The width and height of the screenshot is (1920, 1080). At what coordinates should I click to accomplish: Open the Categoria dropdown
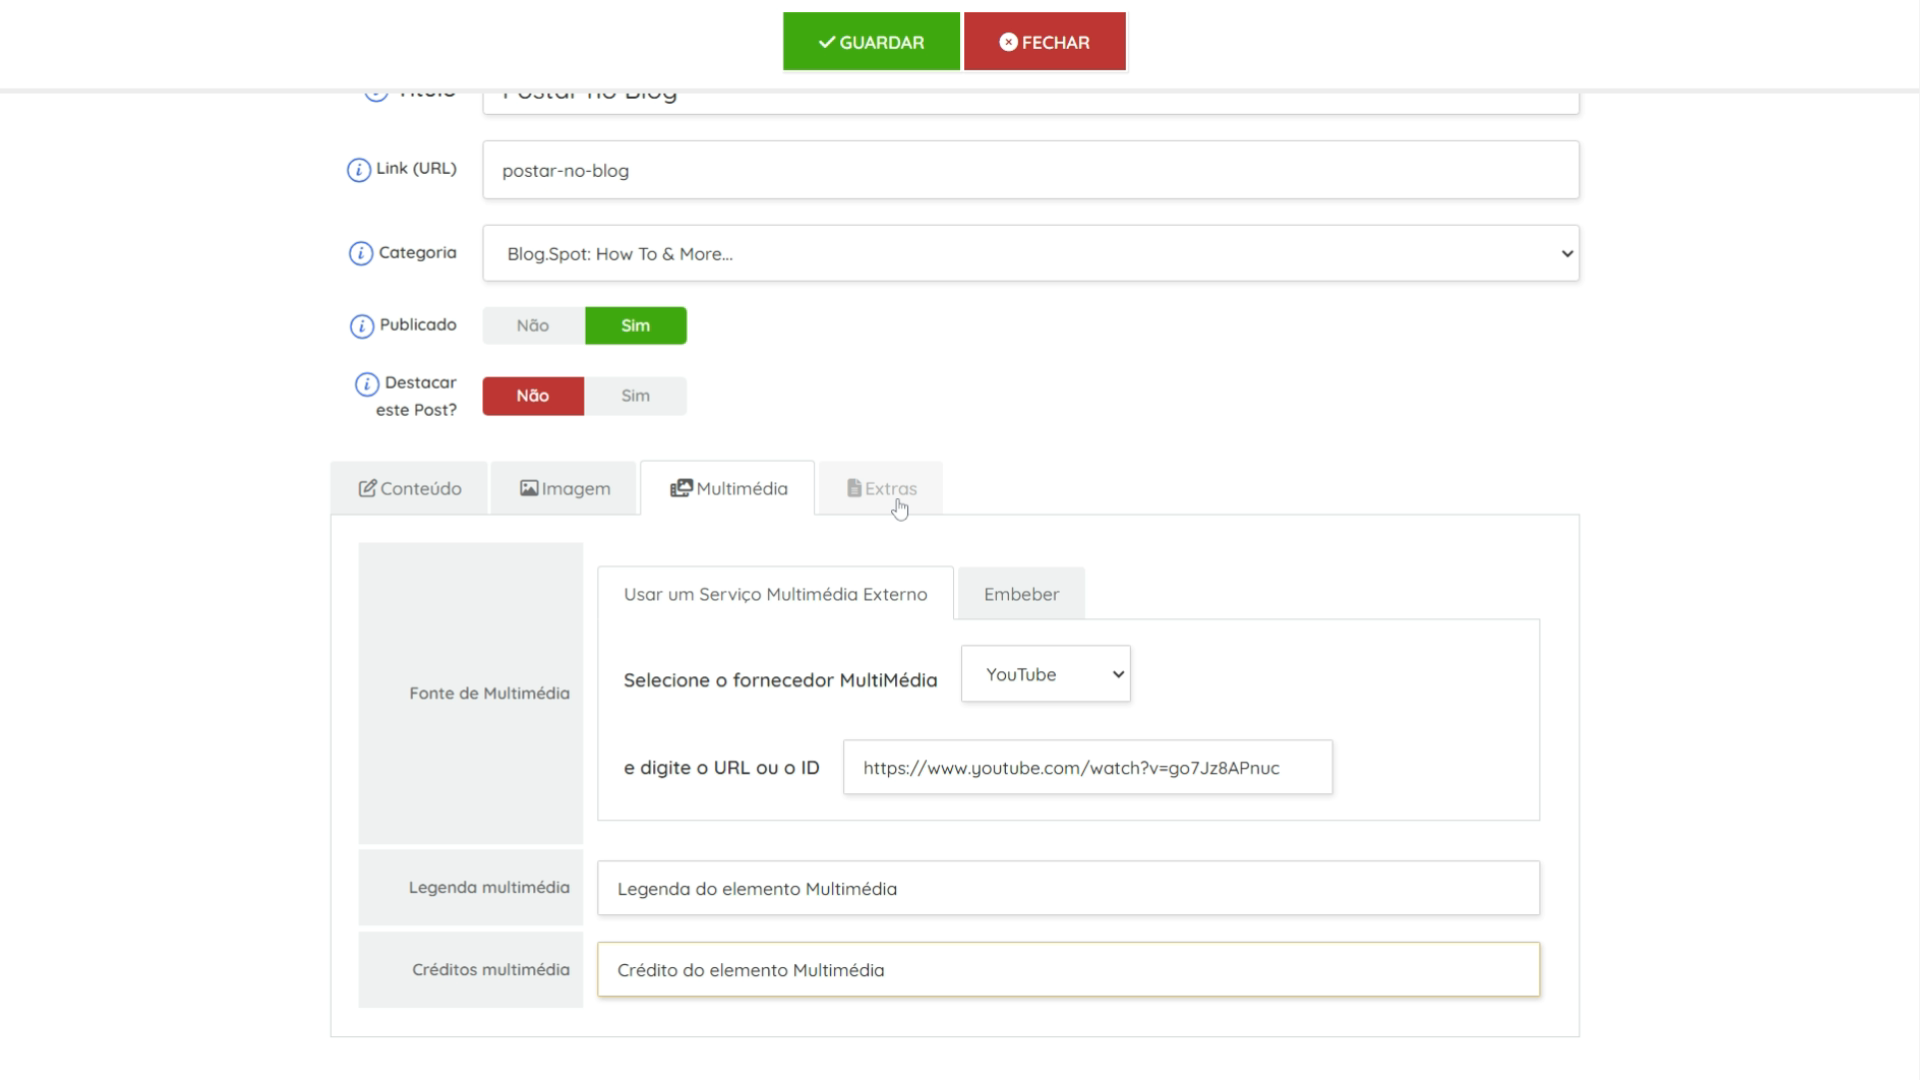(1030, 254)
